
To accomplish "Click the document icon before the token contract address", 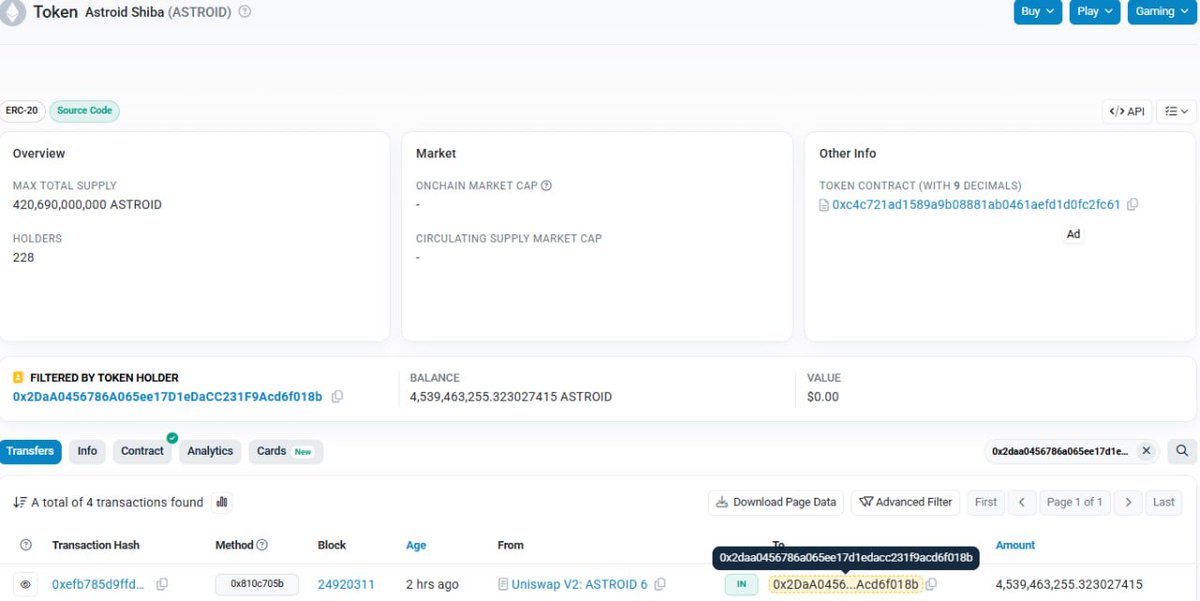I will (824, 205).
